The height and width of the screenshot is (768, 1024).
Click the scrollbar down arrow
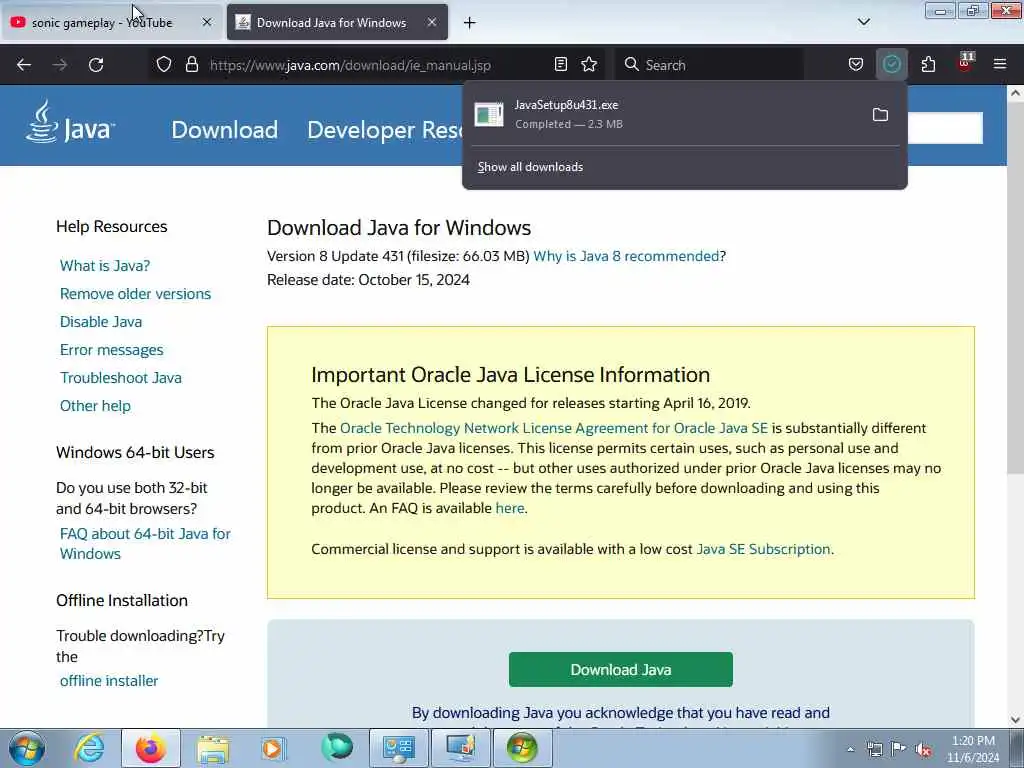tap(1015, 720)
